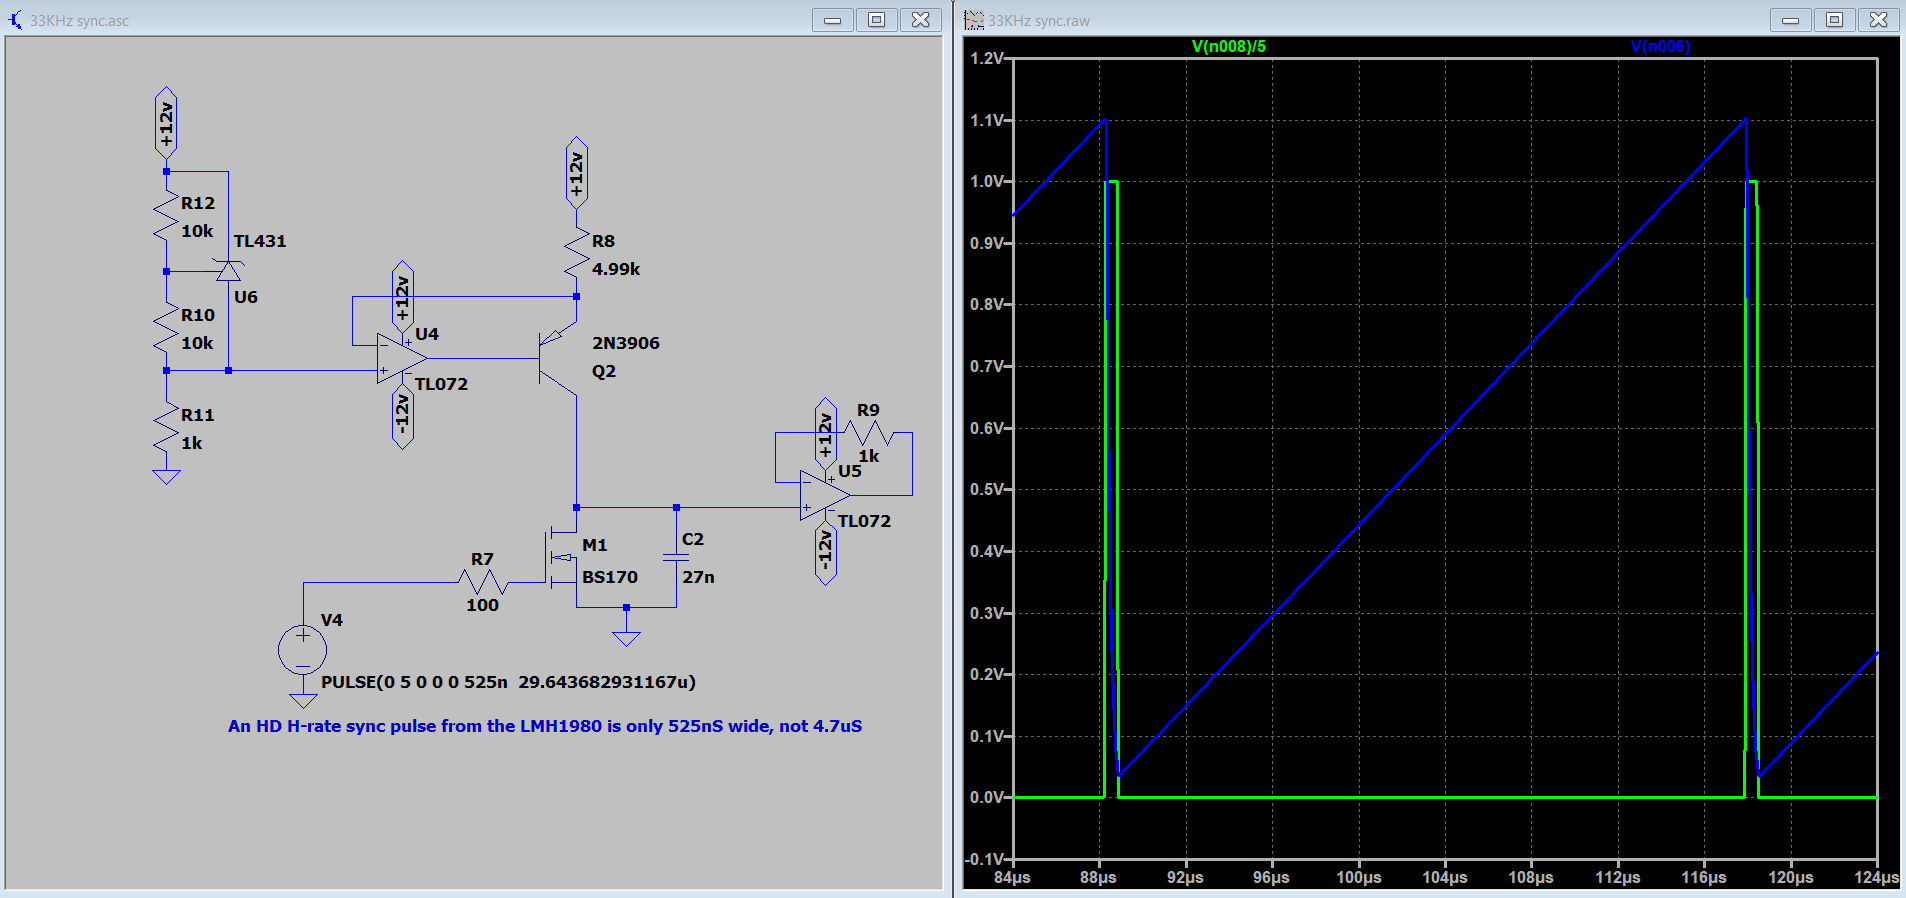Minimize the 33KHz sync.raw waveform window
Viewport: 1906px width, 898px height.
coord(1790,20)
